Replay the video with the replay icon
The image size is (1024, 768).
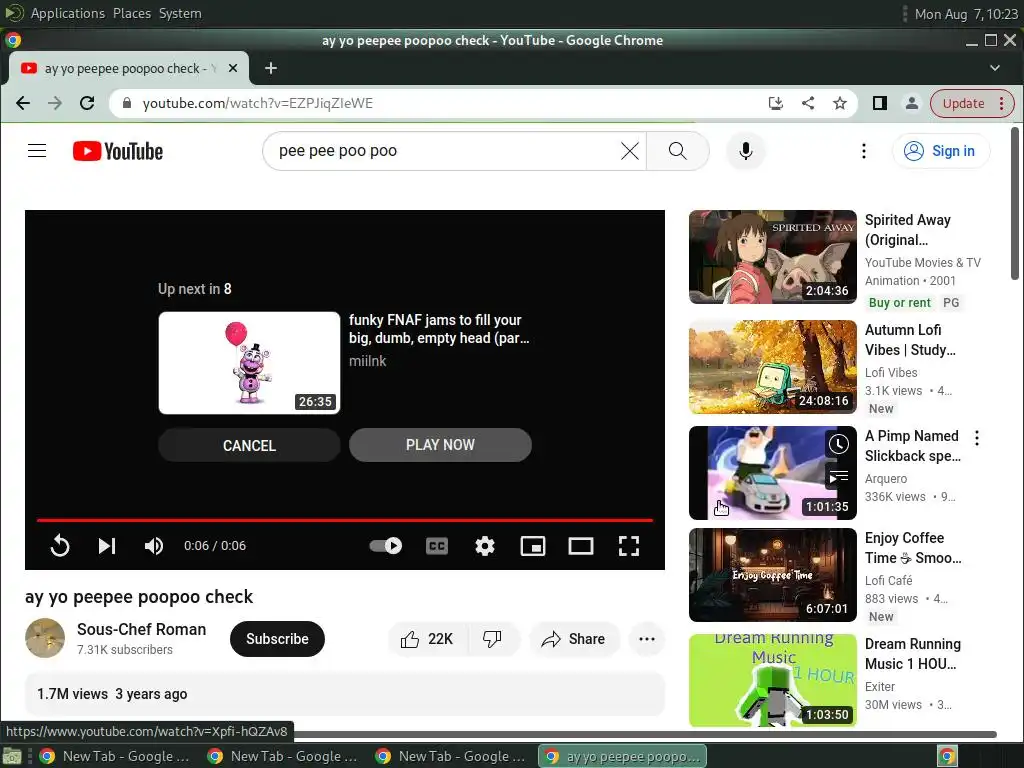point(59,546)
